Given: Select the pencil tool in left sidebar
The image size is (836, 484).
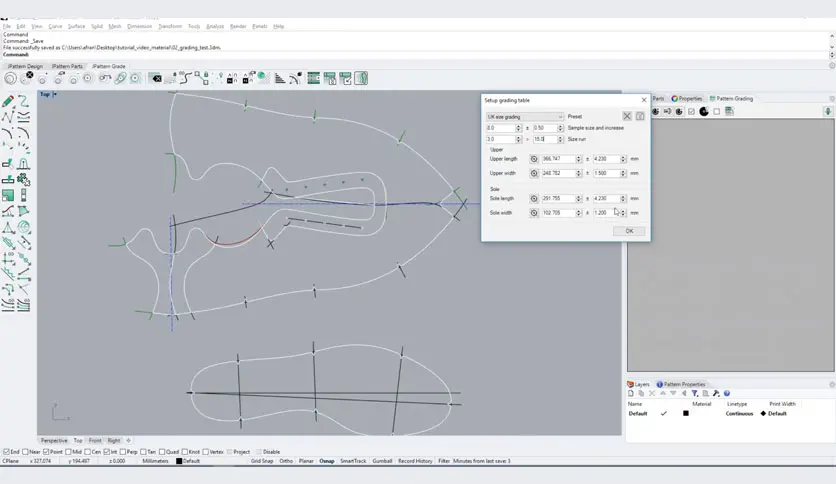Looking at the screenshot, I should tap(7, 101).
